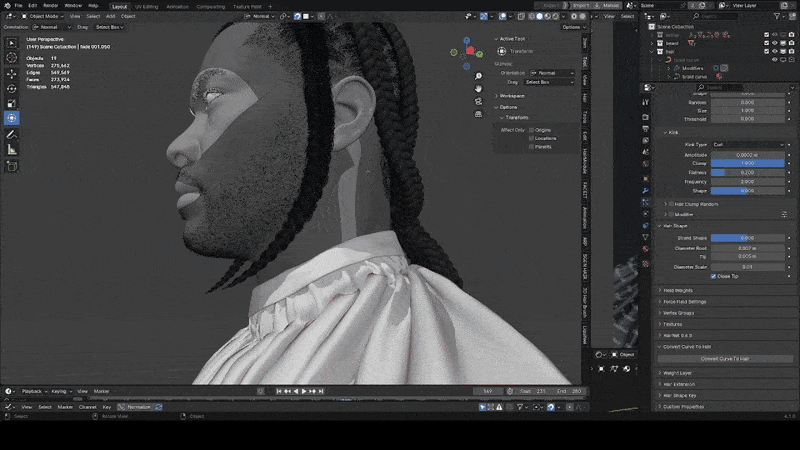Viewport: 800px width, 450px height.
Task: Adjust the Flatness slider
Action: click(x=747, y=172)
